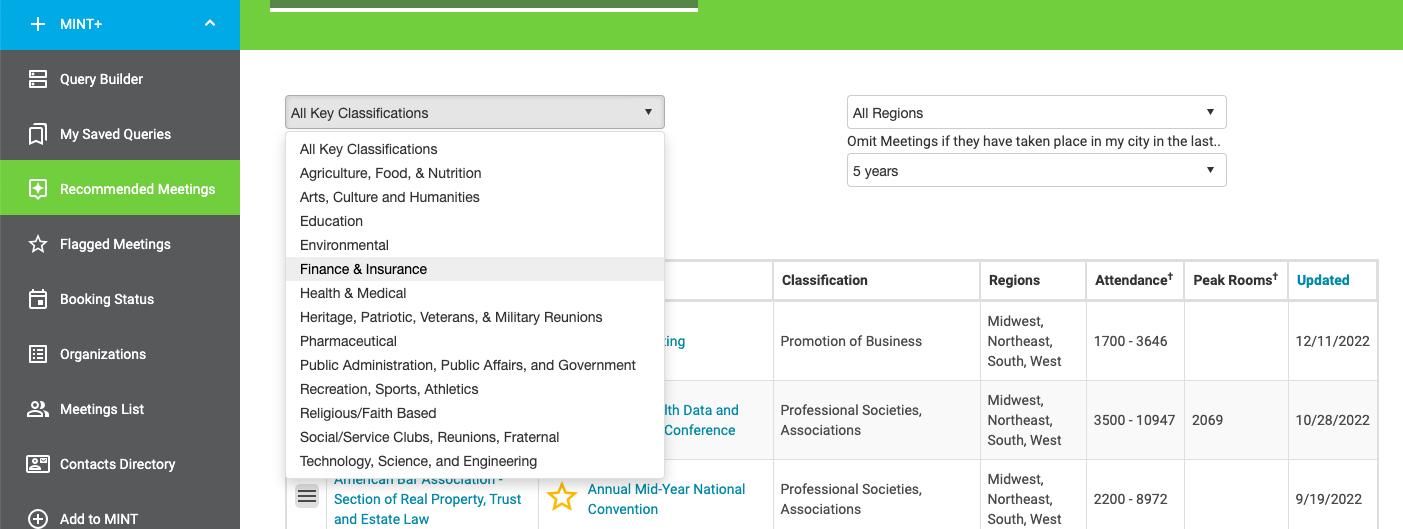This screenshot has width=1403, height=529.
Task: Open the row menu hamburger icon
Action: point(307,496)
